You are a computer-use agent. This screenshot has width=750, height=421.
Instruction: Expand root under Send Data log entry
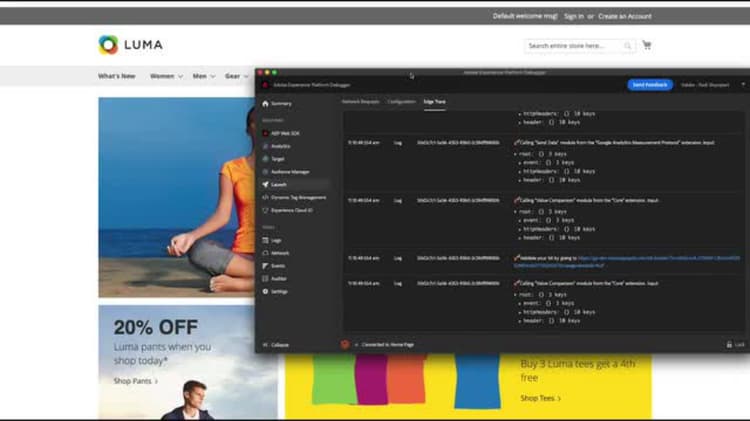(517, 155)
